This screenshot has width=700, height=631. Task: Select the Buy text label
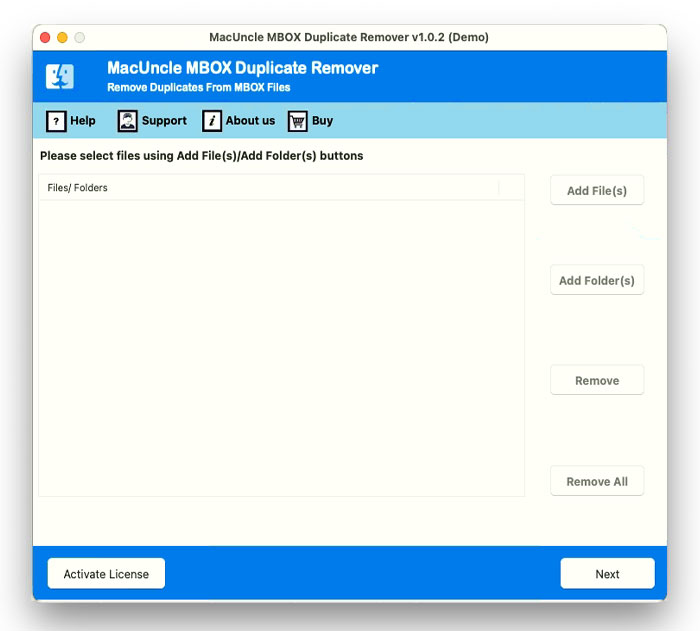point(322,121)
